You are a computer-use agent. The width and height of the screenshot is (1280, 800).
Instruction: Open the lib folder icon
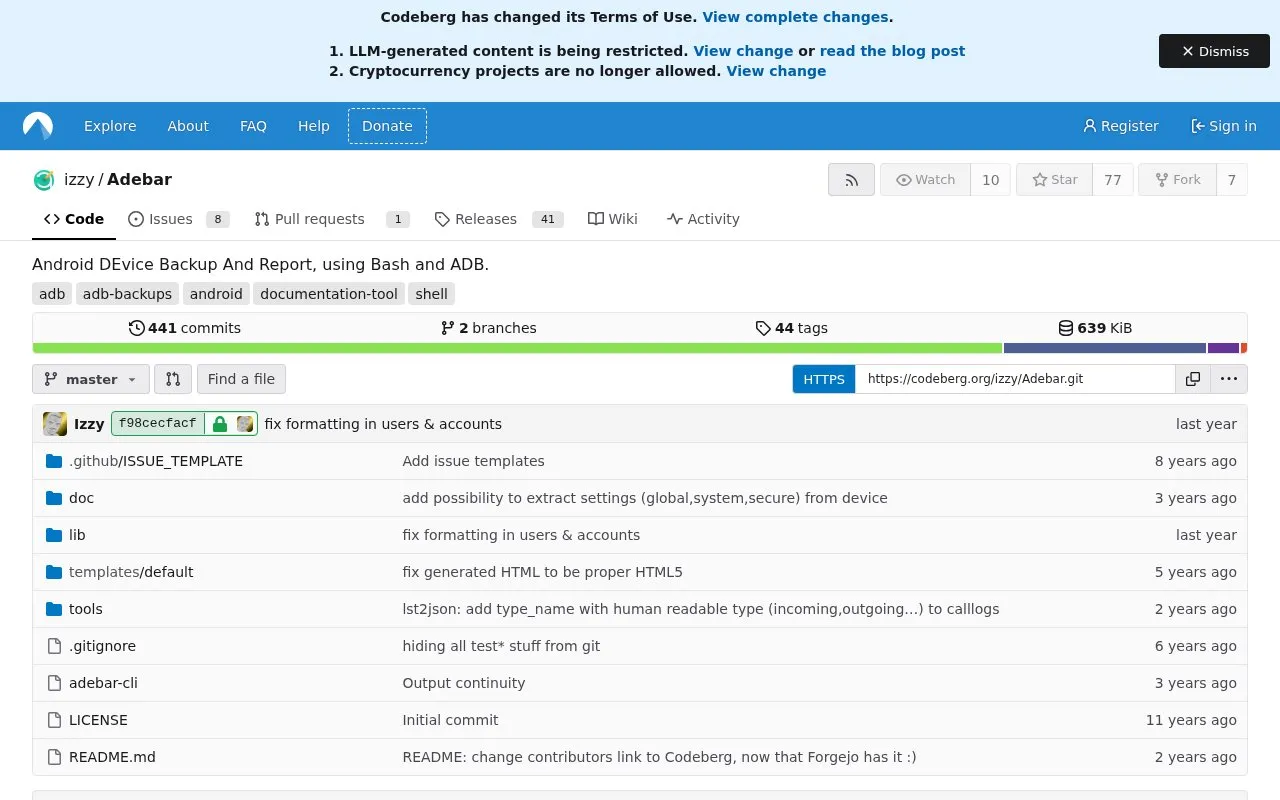point(54,535)
